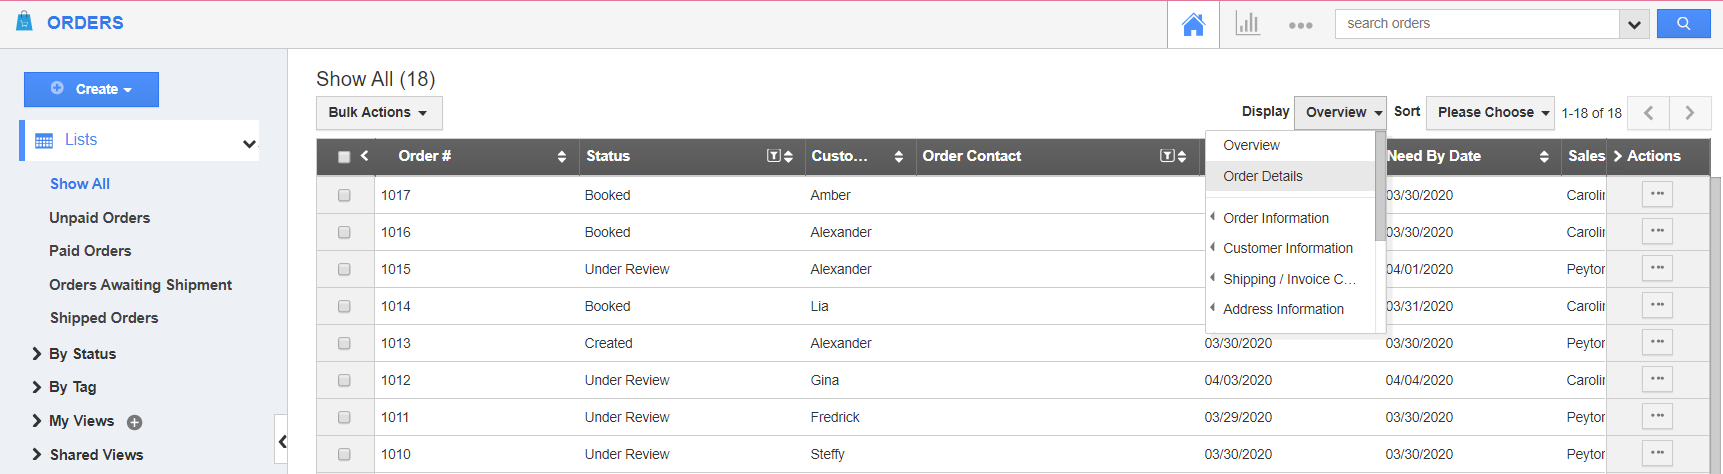This screenshot has height=474, width=1723.
Task: Go to the Home icon
Action: (x=1193, y=25)
